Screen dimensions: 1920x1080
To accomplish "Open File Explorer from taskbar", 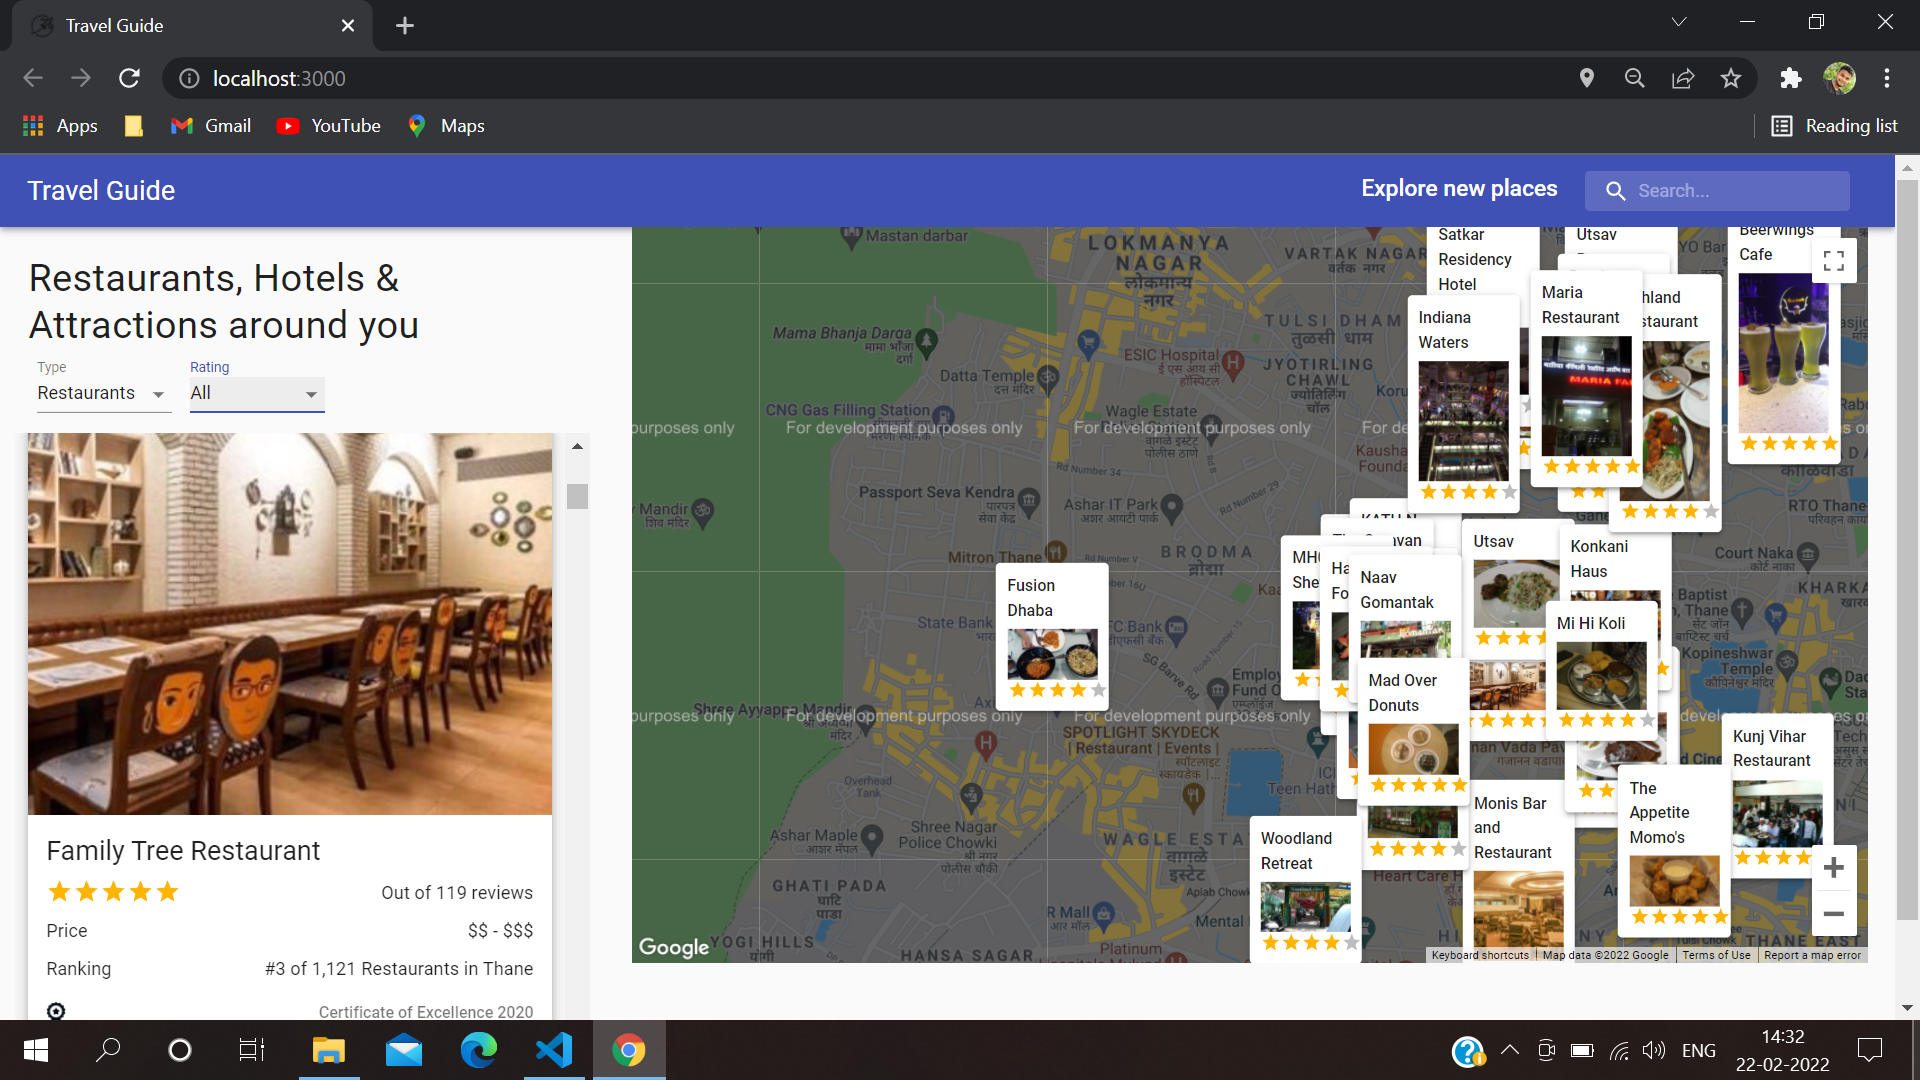I will pyautogui.click(x=329, y=1050).
